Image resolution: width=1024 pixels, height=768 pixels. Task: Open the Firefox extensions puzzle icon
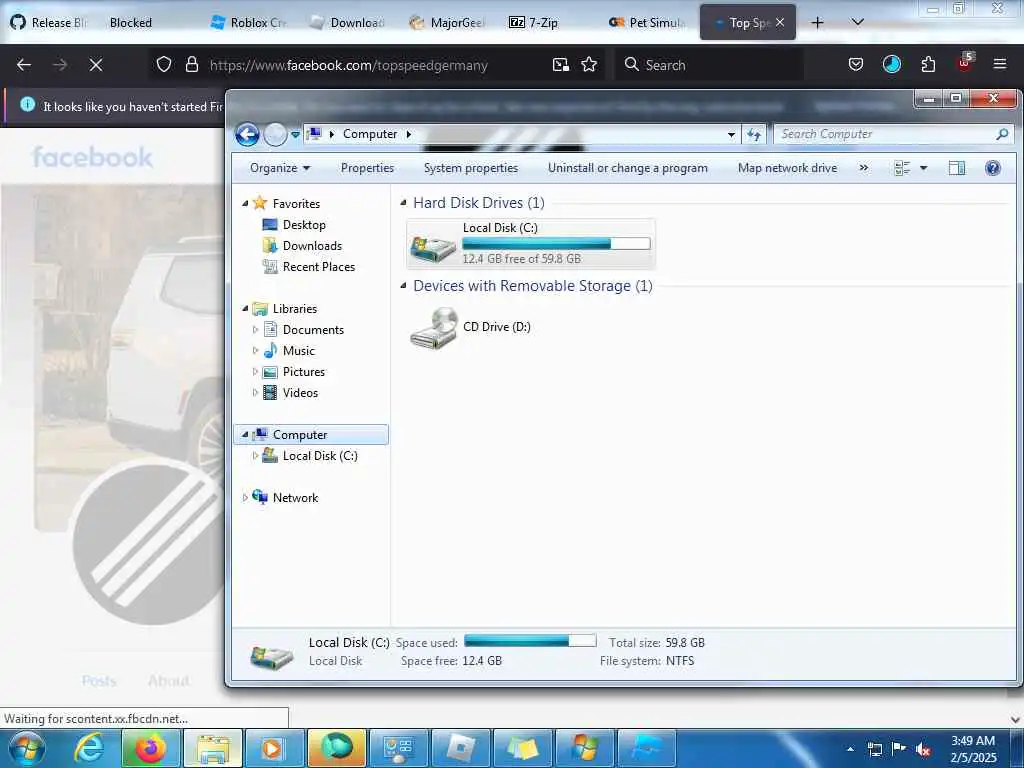coord(928,65)
